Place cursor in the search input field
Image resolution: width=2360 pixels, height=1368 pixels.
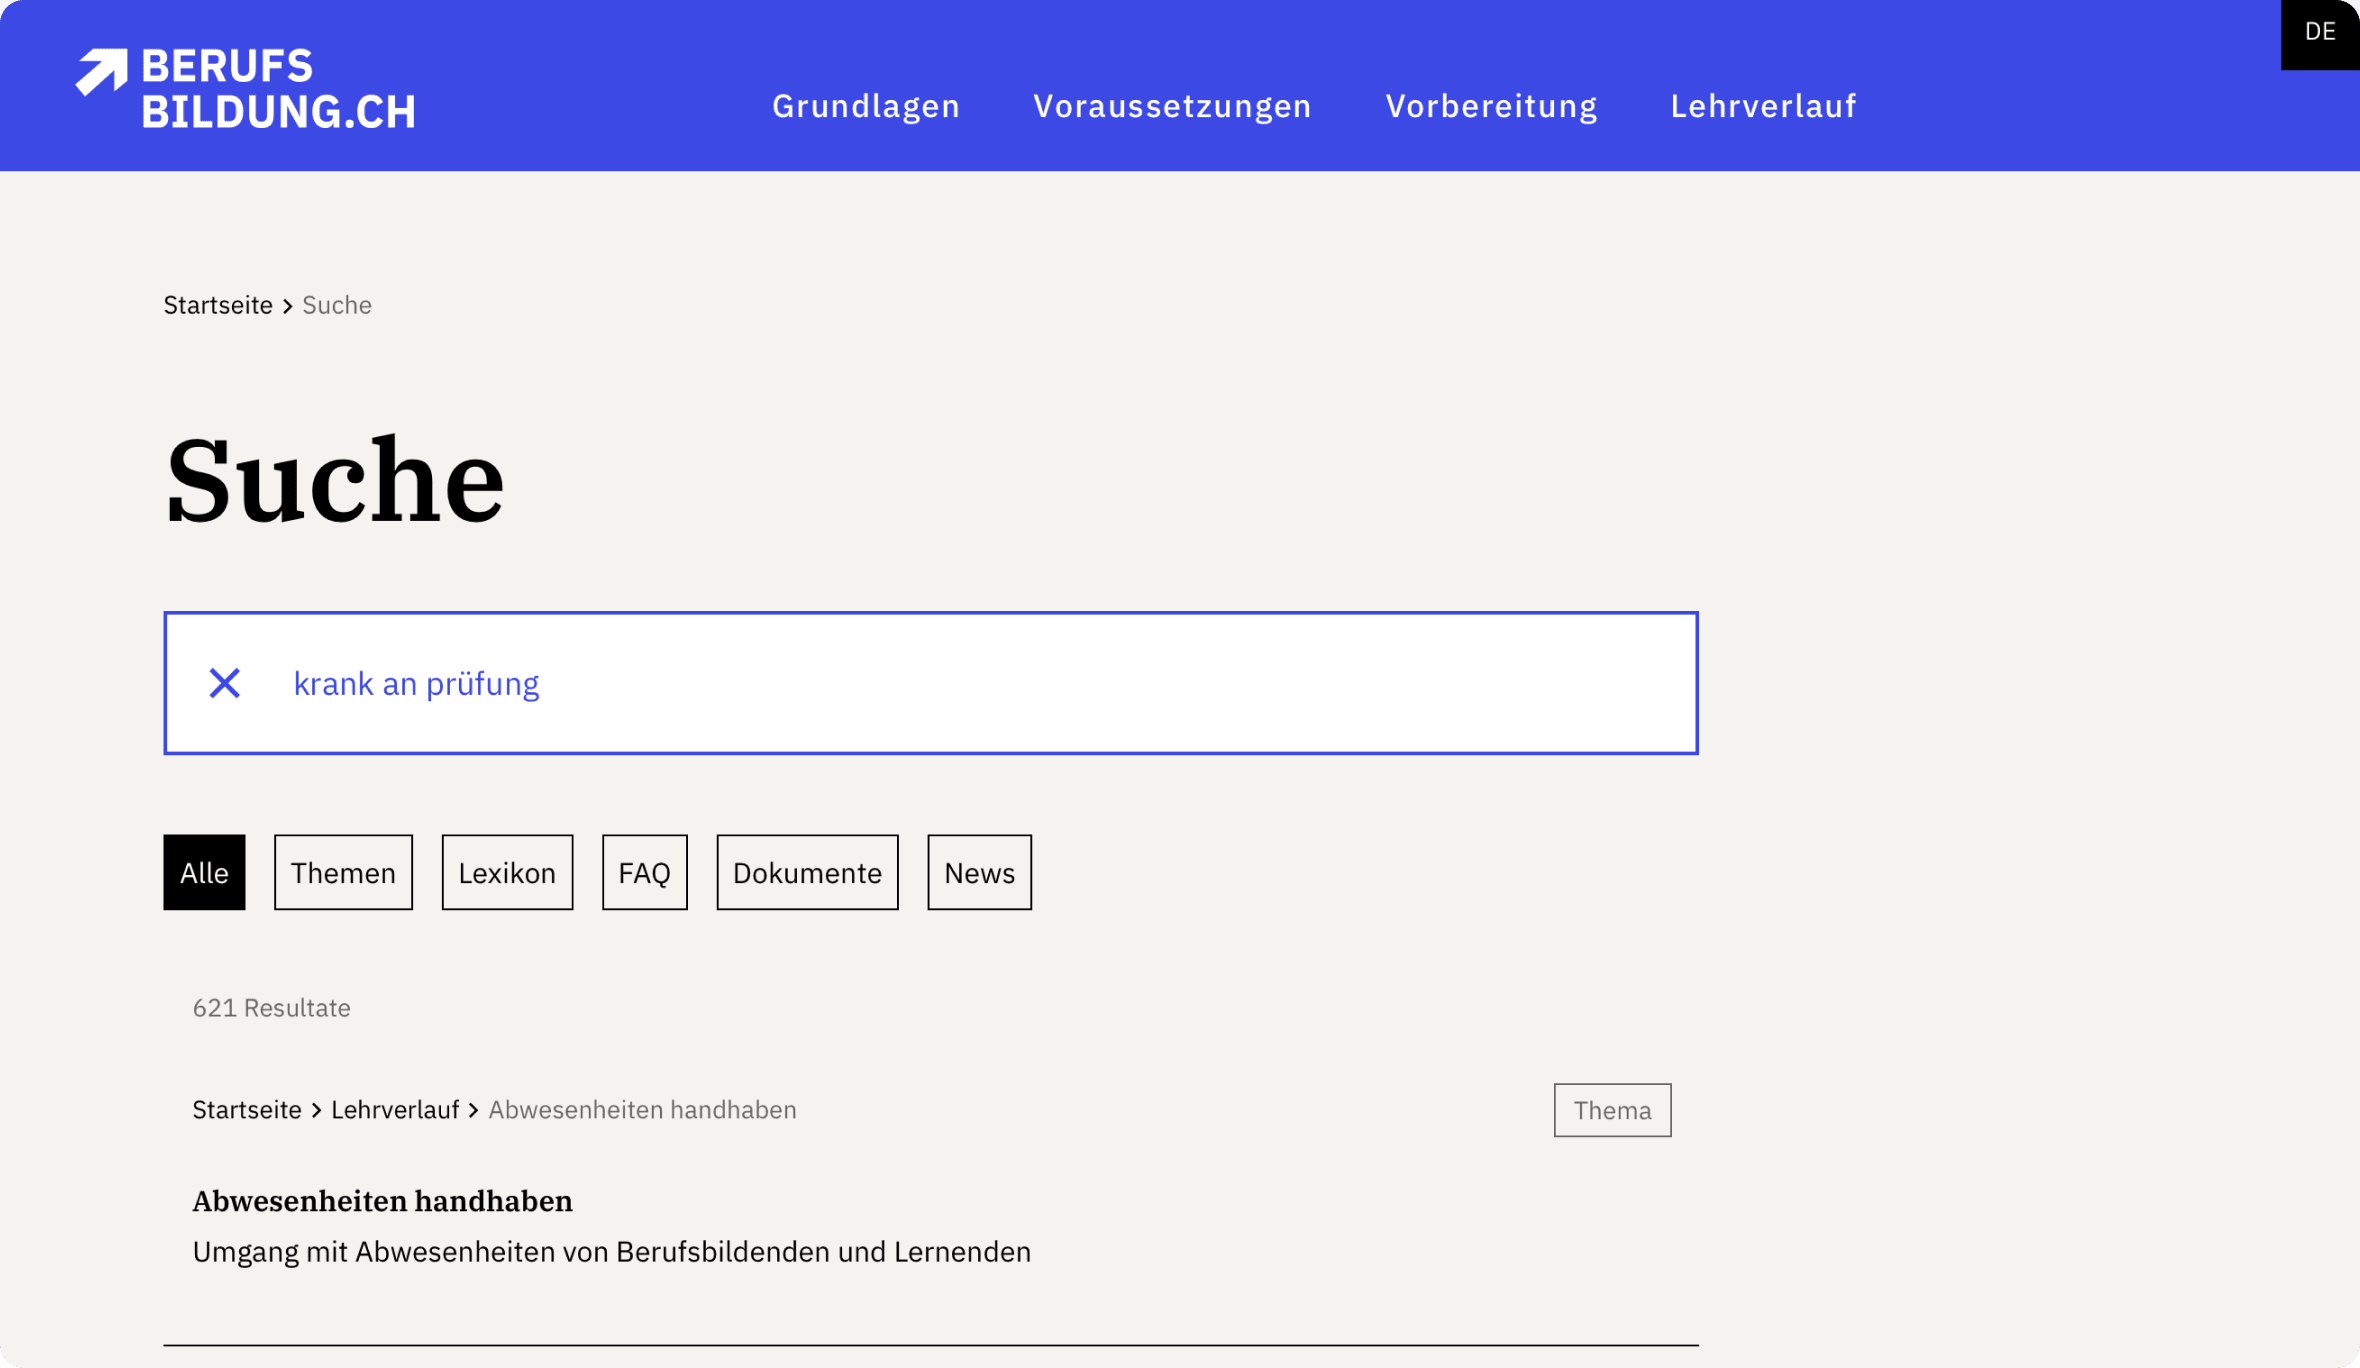(x=900, y=682)
